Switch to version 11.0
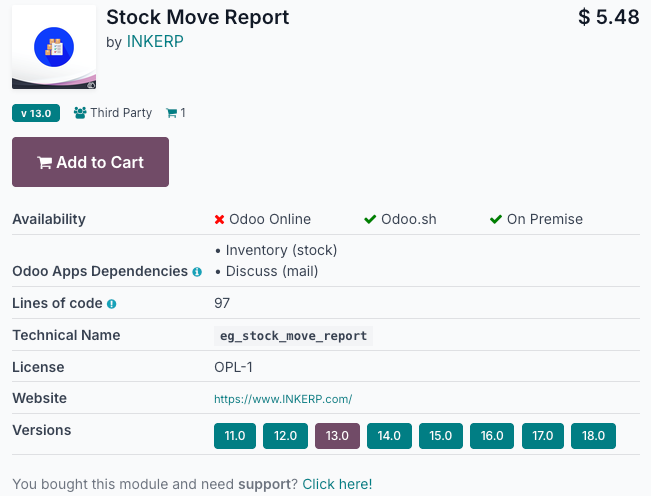The height and width of the screenshot is (496, 651). (x=235, y=436)
